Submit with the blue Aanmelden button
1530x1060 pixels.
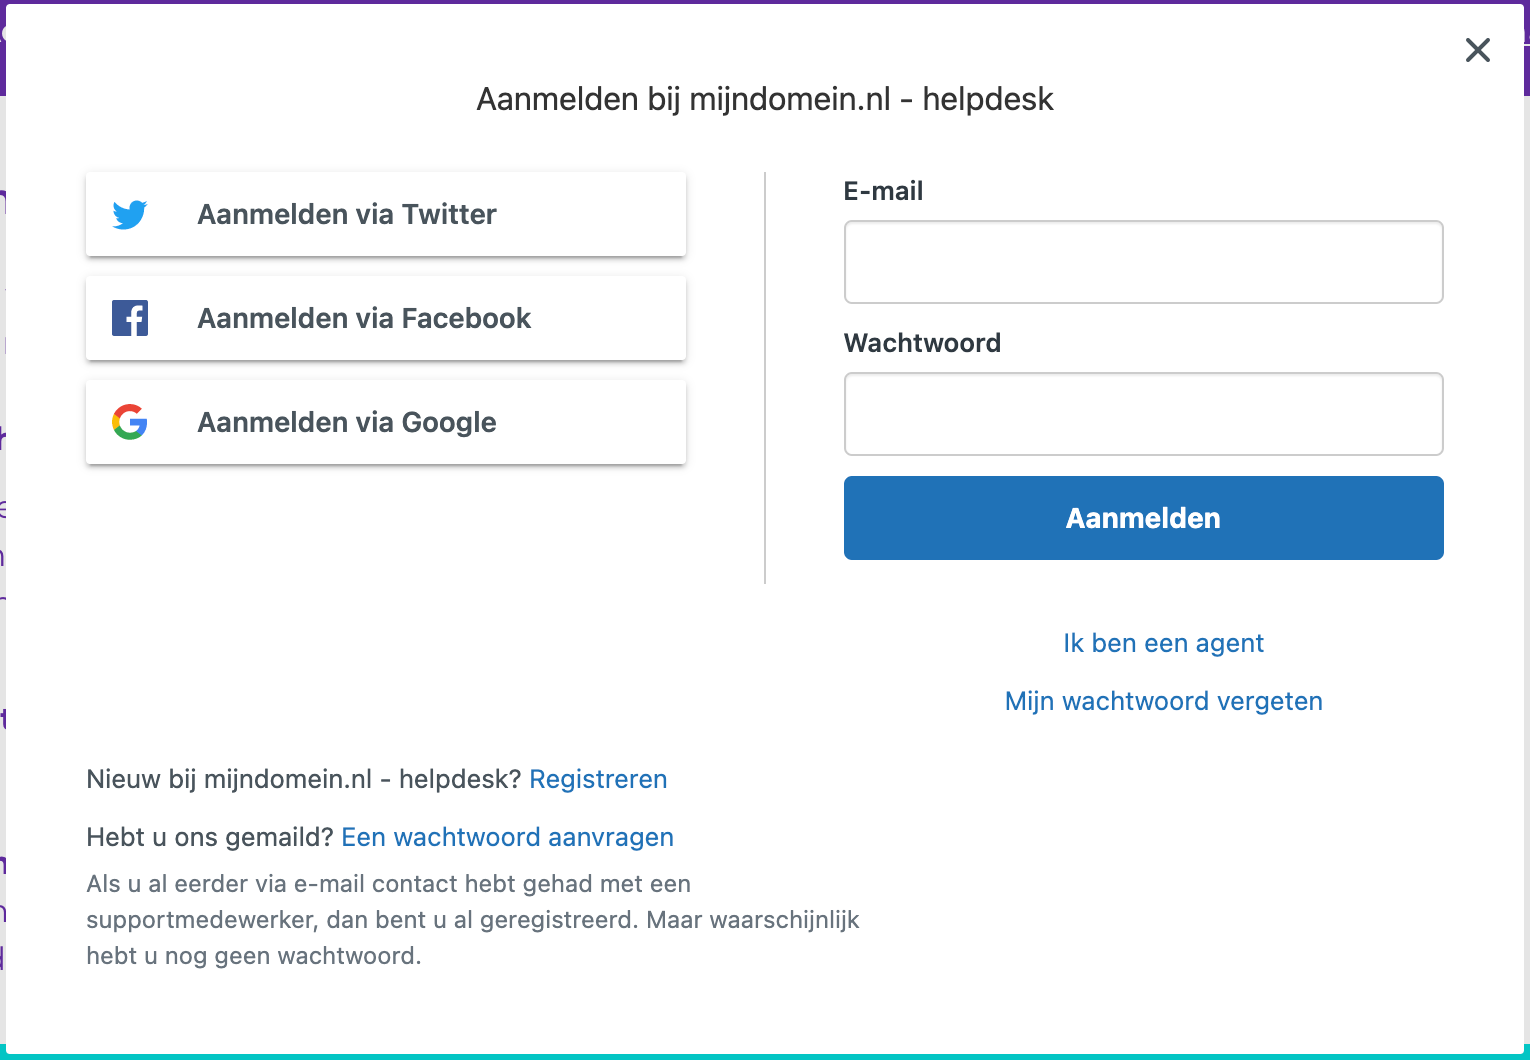[x=1144, y=518]
